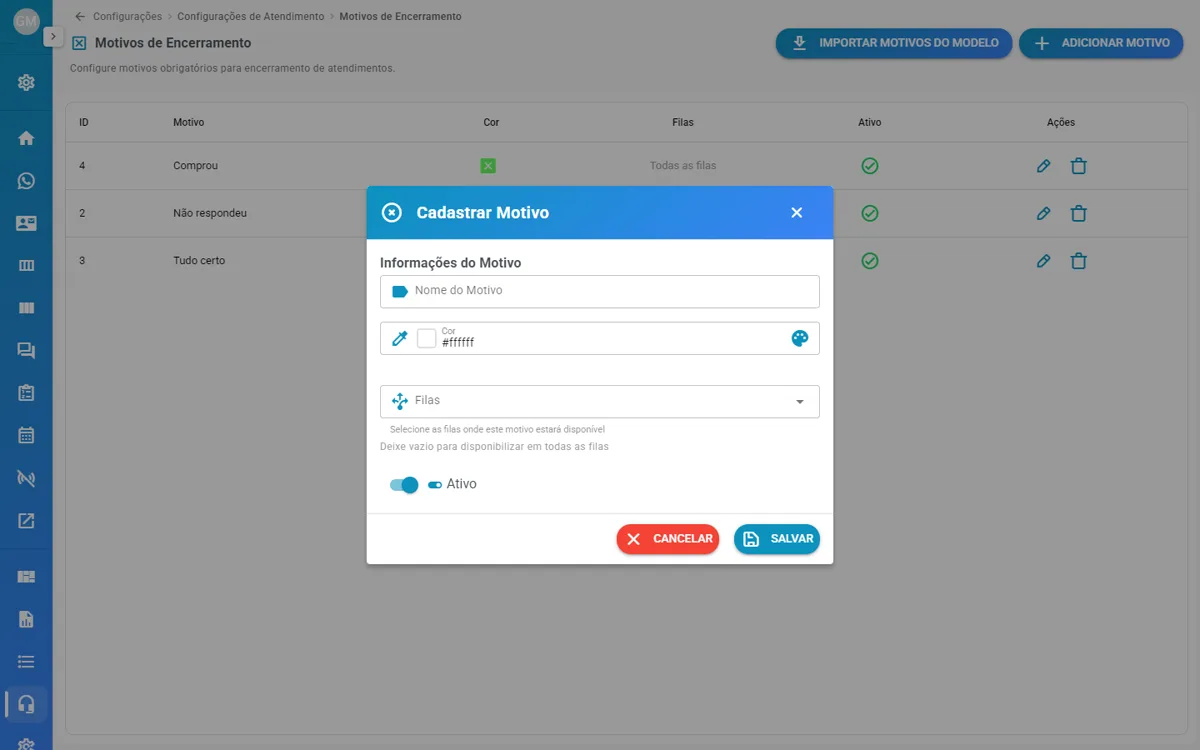Click the Importar Motivos do Modelo button

coord(894,43)
